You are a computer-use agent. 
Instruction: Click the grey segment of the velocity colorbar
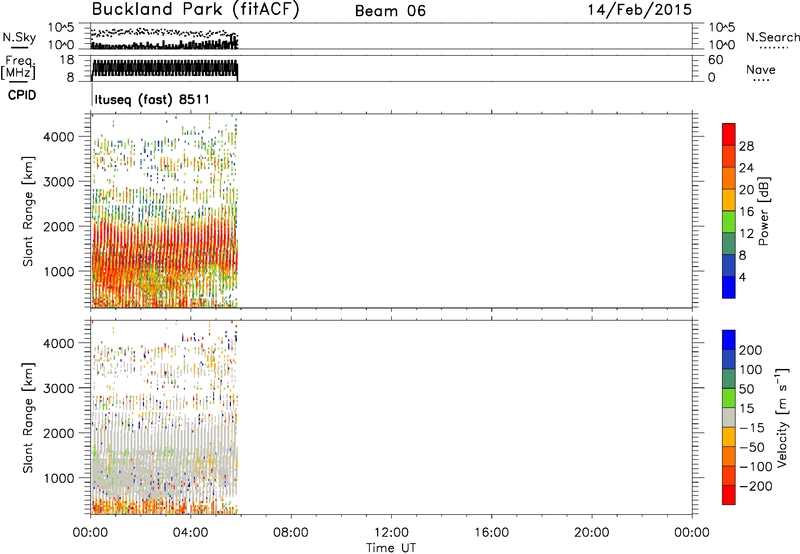729,417
